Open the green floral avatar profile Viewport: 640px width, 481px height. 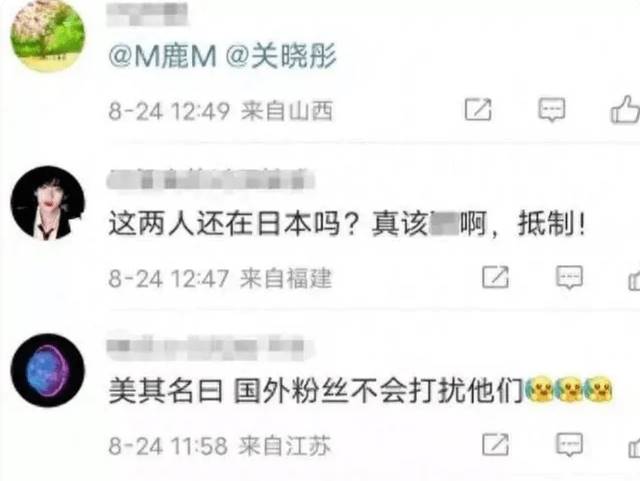point(48,36)
